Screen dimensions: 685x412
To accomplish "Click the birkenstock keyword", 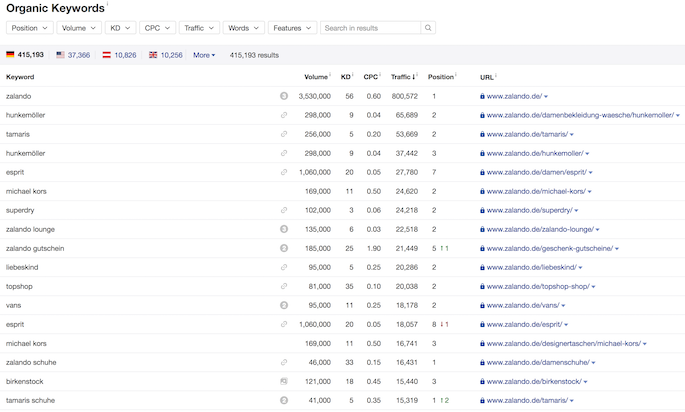I will click(x=24, y=381).
